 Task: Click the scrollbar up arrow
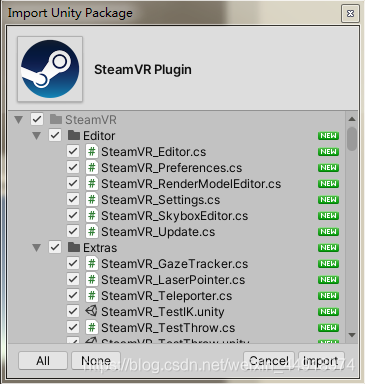(x=352, y=119)
